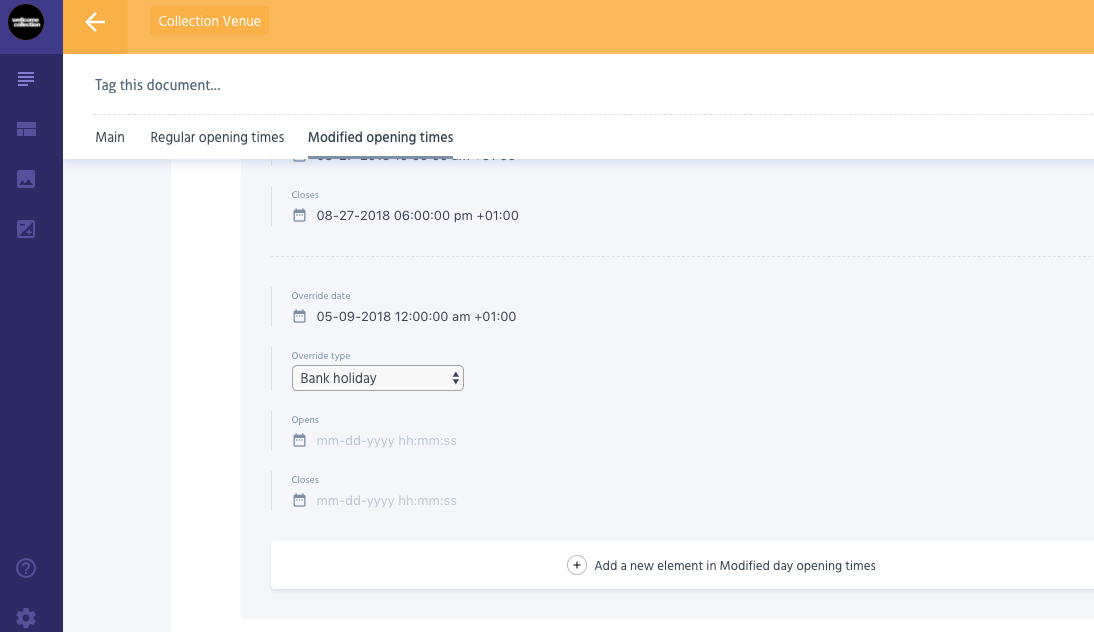Click the Collection Venue label

pos(209,21)
